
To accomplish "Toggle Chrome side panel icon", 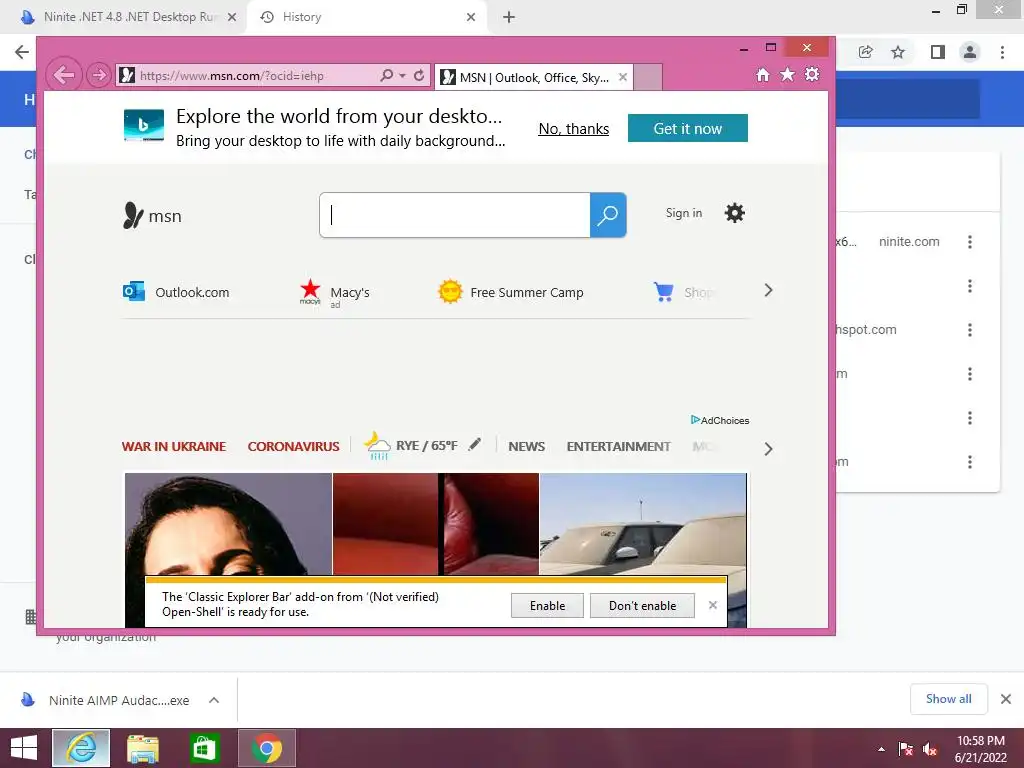I will (x=938, y=52).
